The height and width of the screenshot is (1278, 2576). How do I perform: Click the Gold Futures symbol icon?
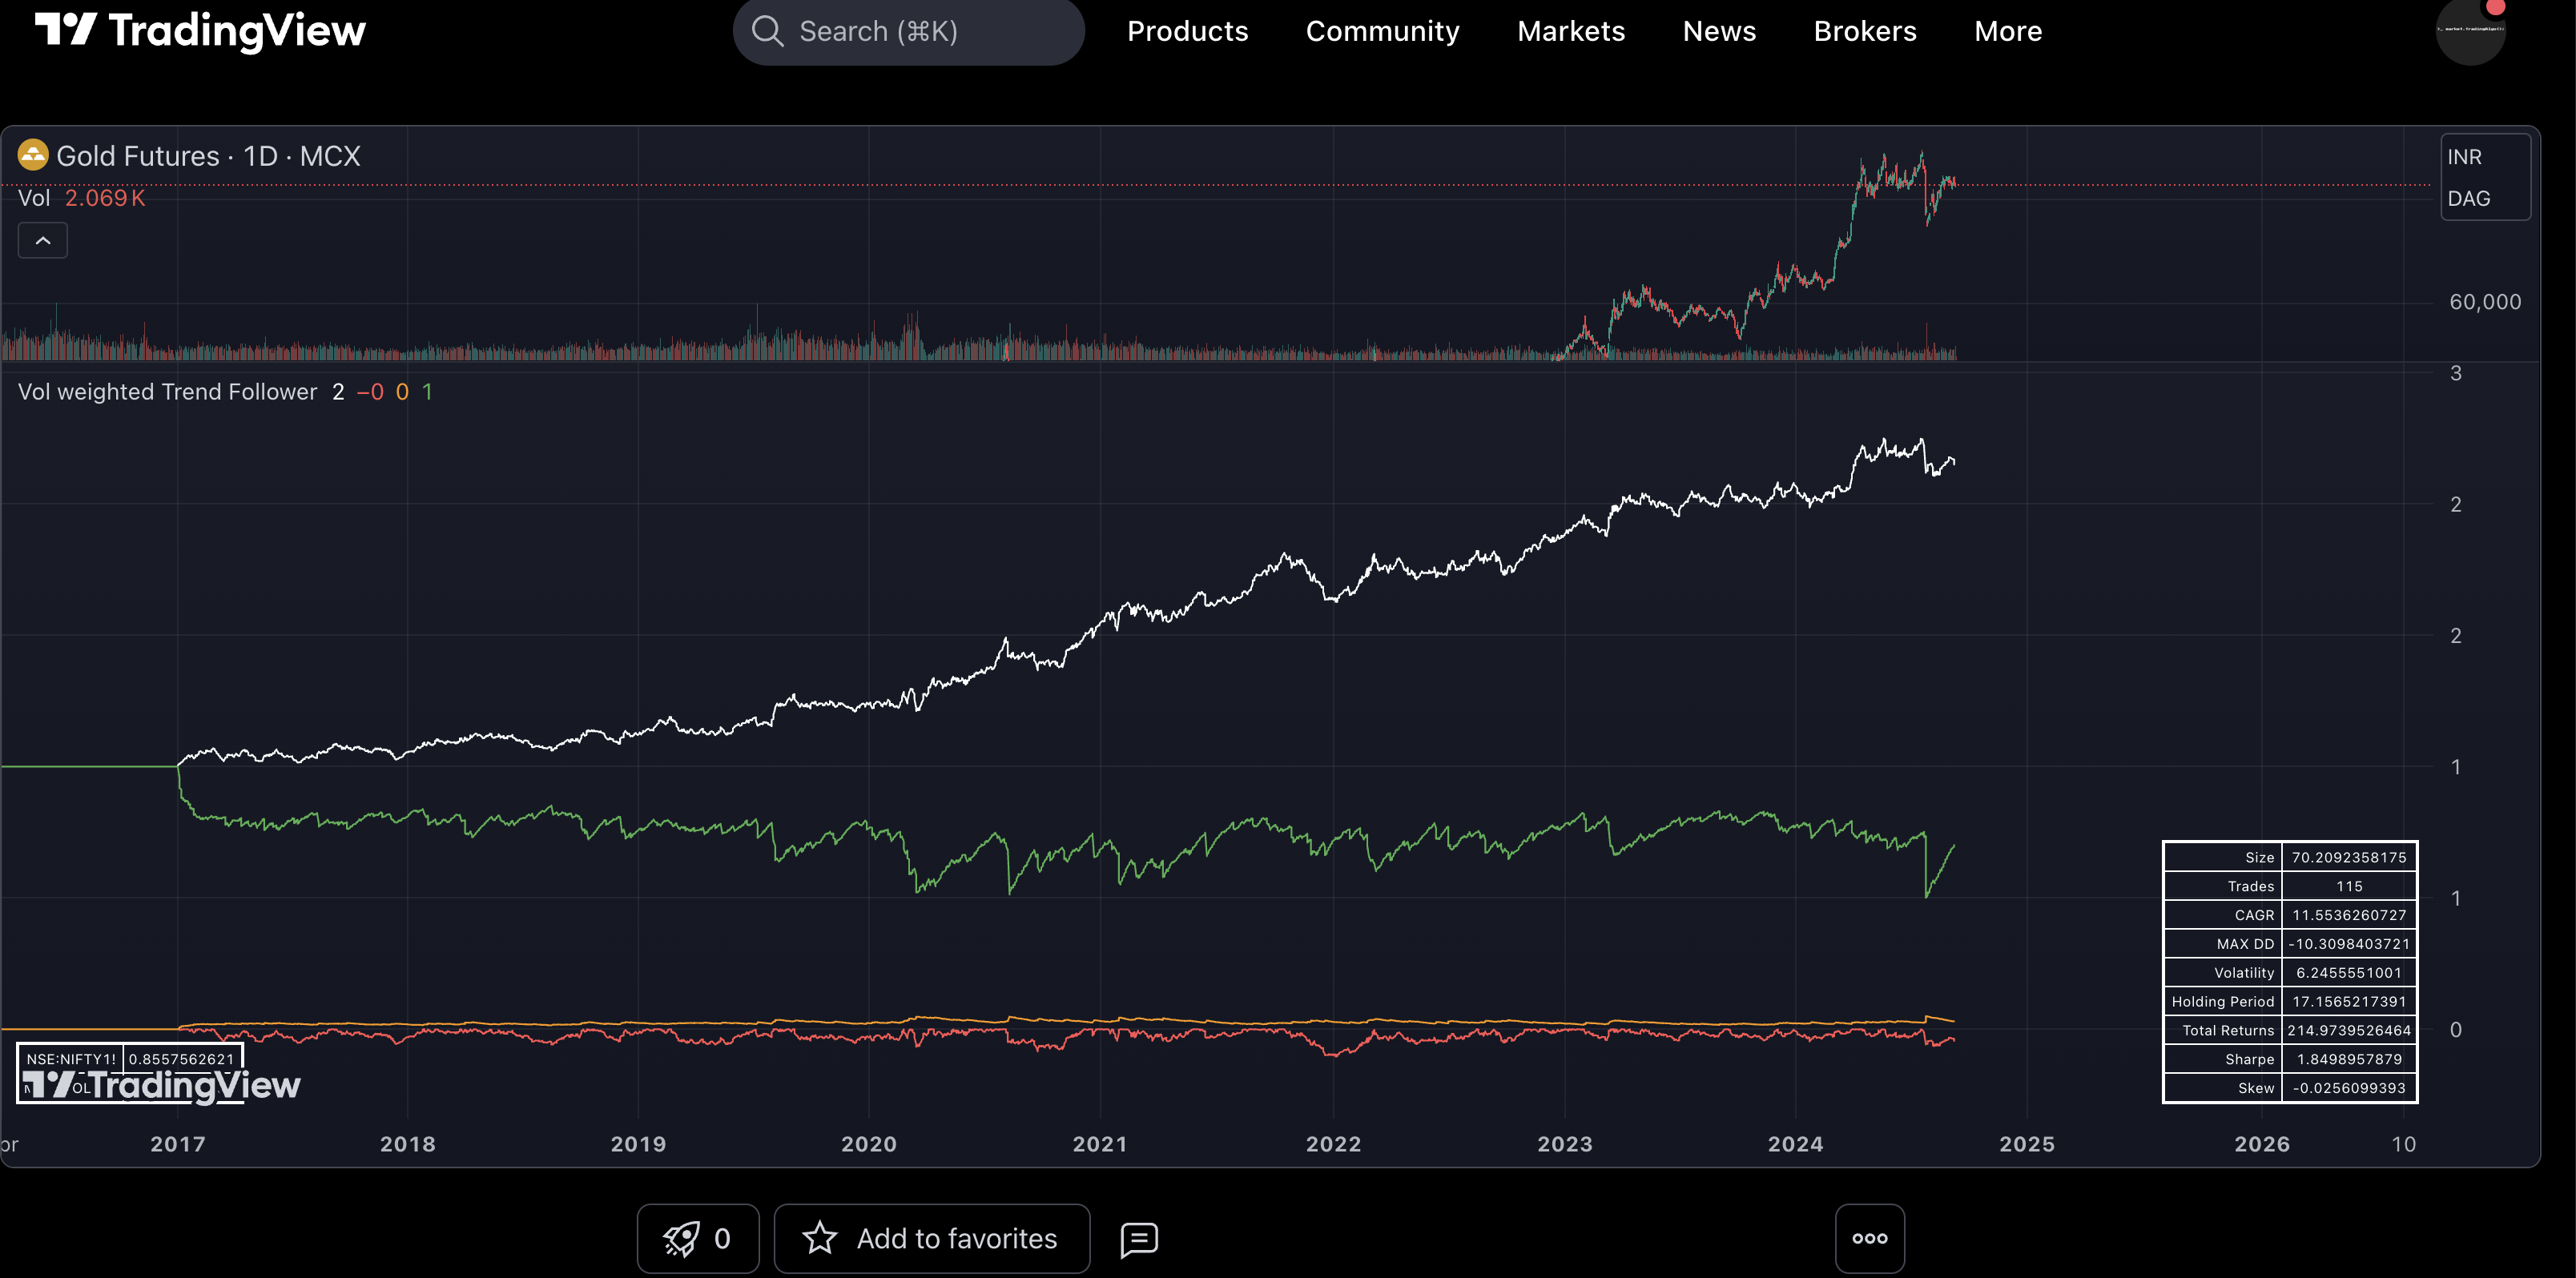33,155
